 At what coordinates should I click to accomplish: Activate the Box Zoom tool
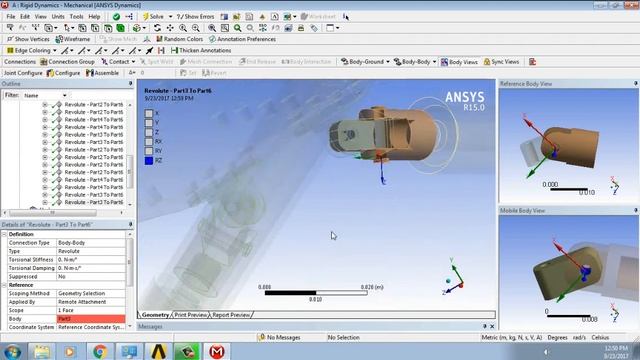(196, 28)
